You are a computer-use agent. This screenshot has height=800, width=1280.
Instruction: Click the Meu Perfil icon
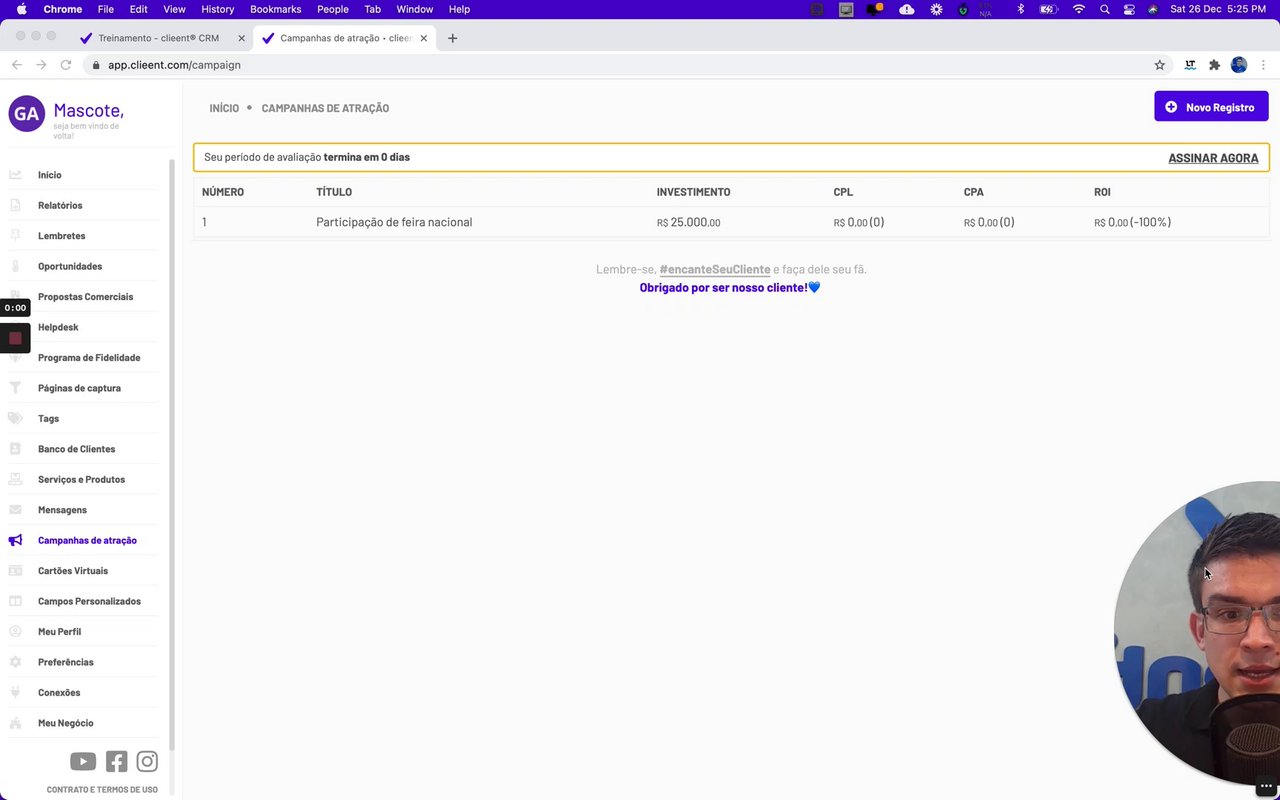pos(15,632)
